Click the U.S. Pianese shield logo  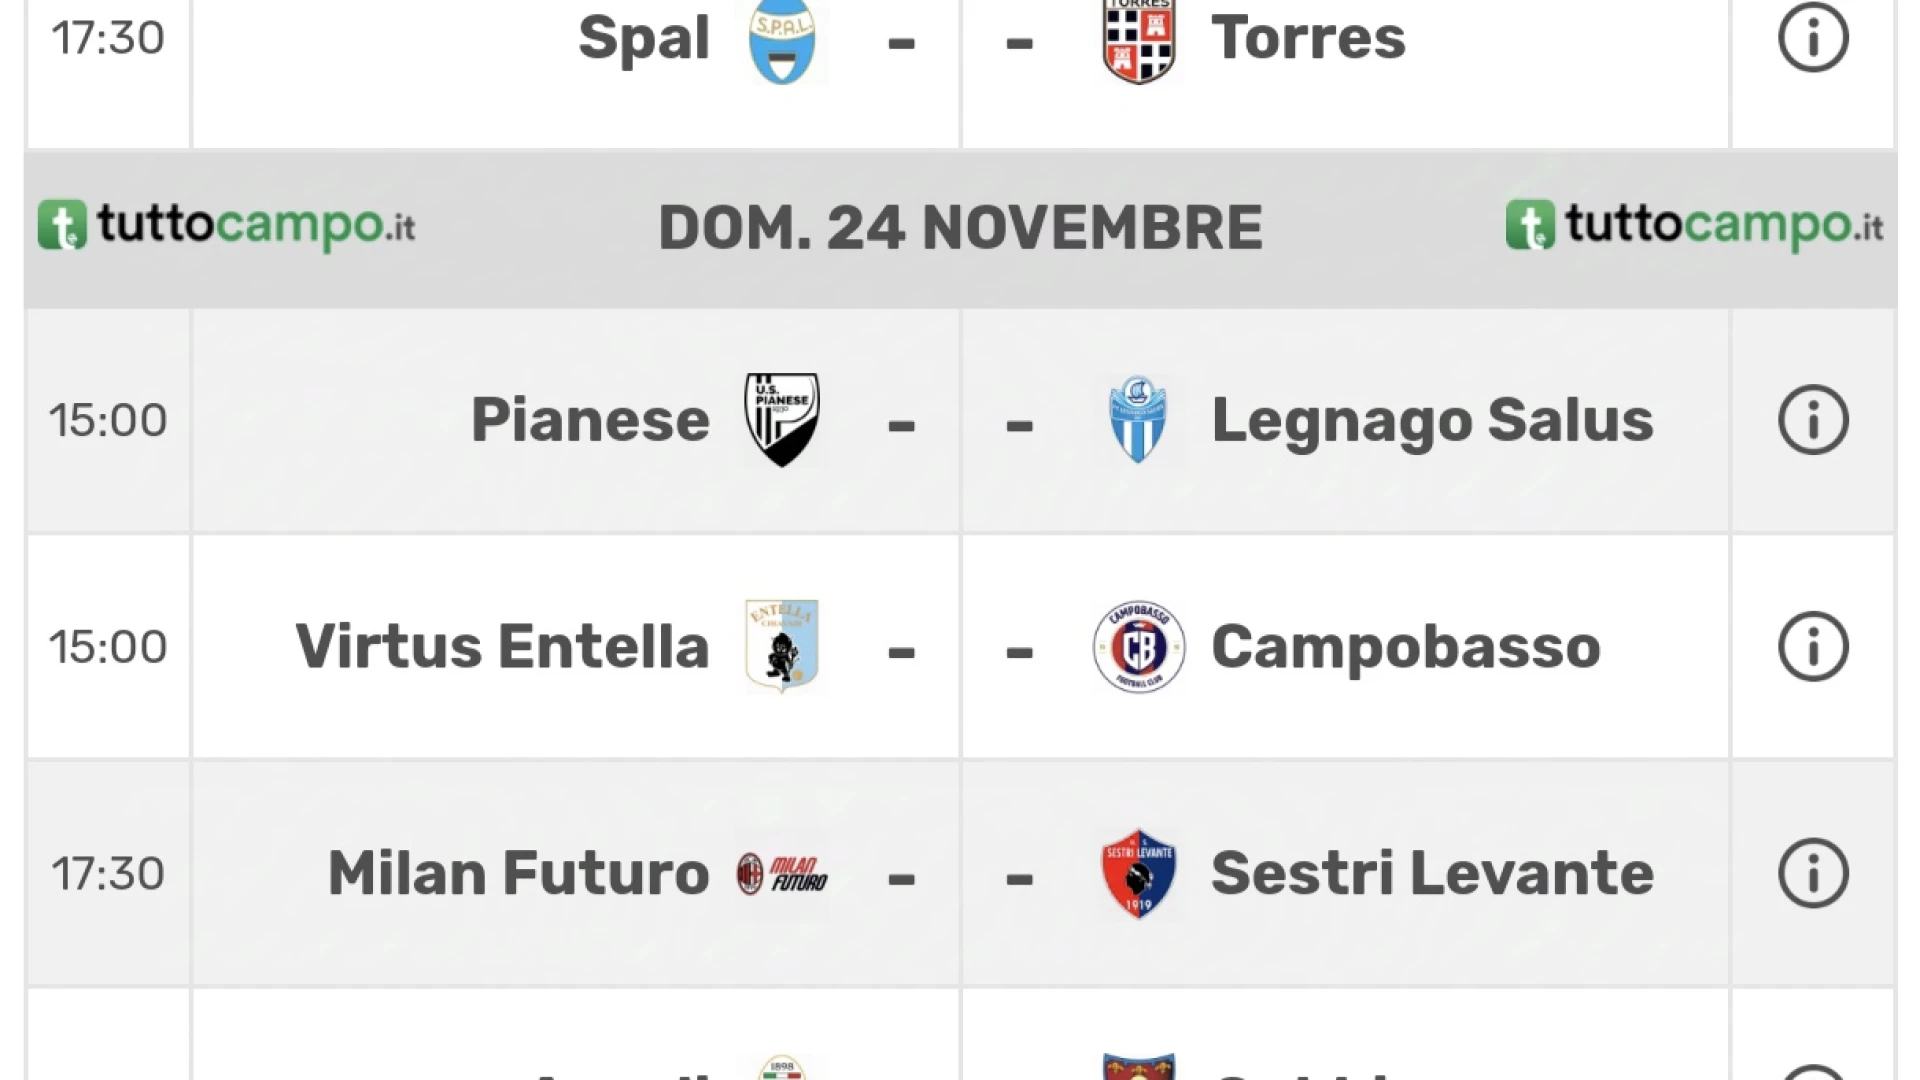coord(782,420)
